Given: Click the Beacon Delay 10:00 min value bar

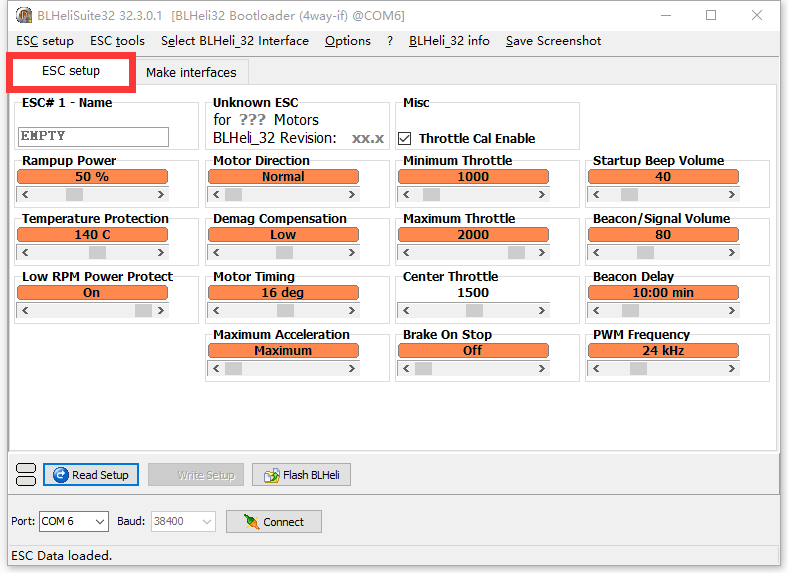Looking at the screenshot, I should click(663, 293).
